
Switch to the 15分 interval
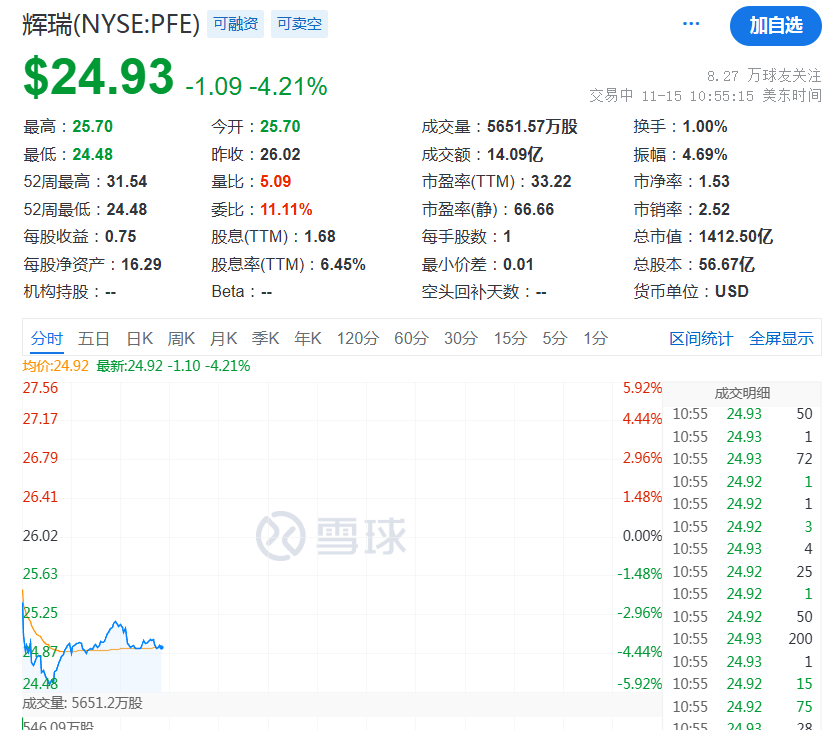coord(509,339)
